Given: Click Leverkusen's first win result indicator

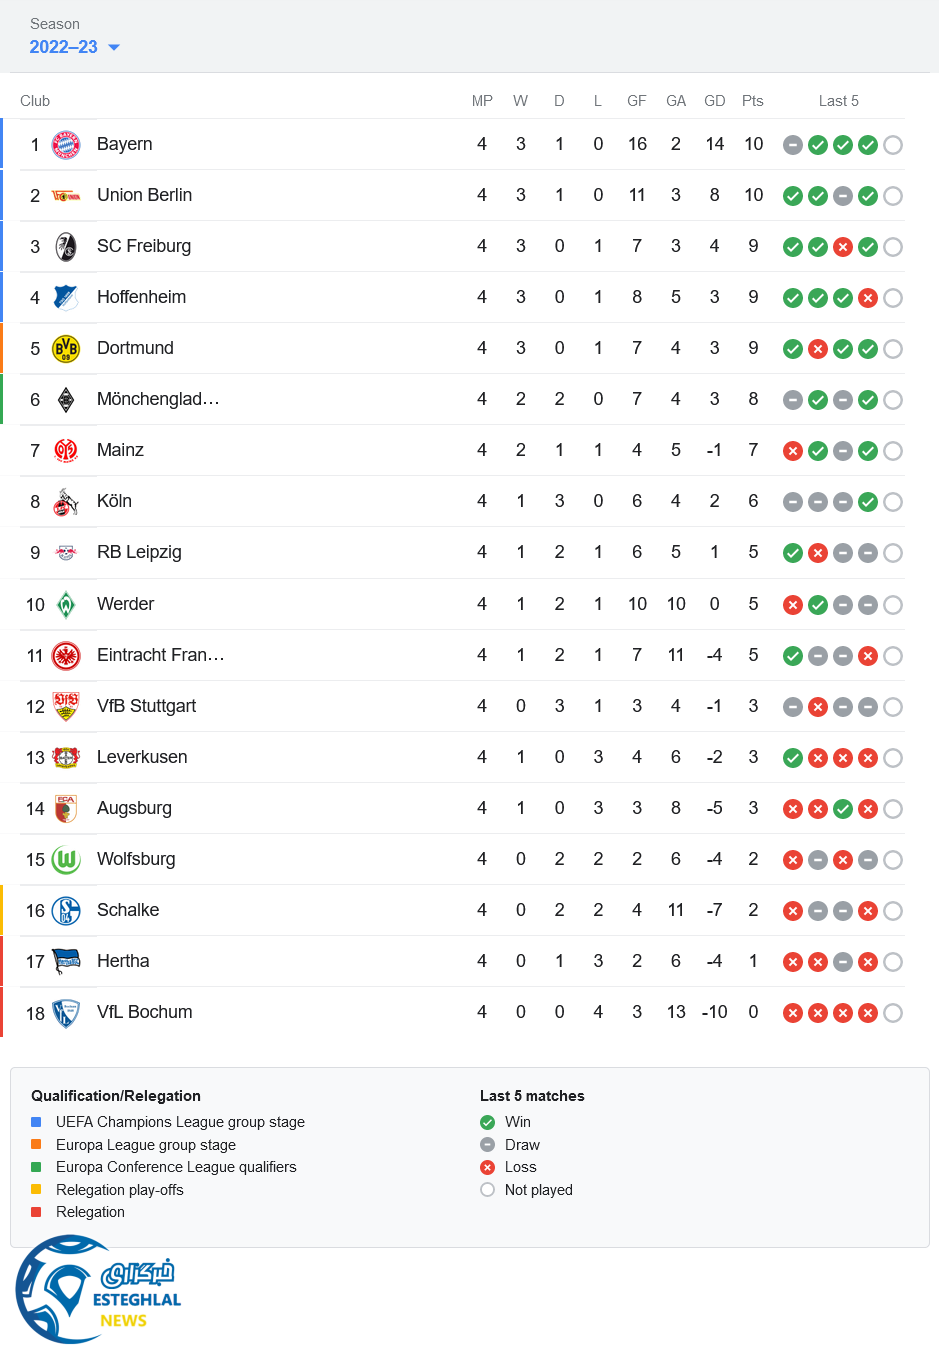Looking at the screenshot, I should [793, 758].
